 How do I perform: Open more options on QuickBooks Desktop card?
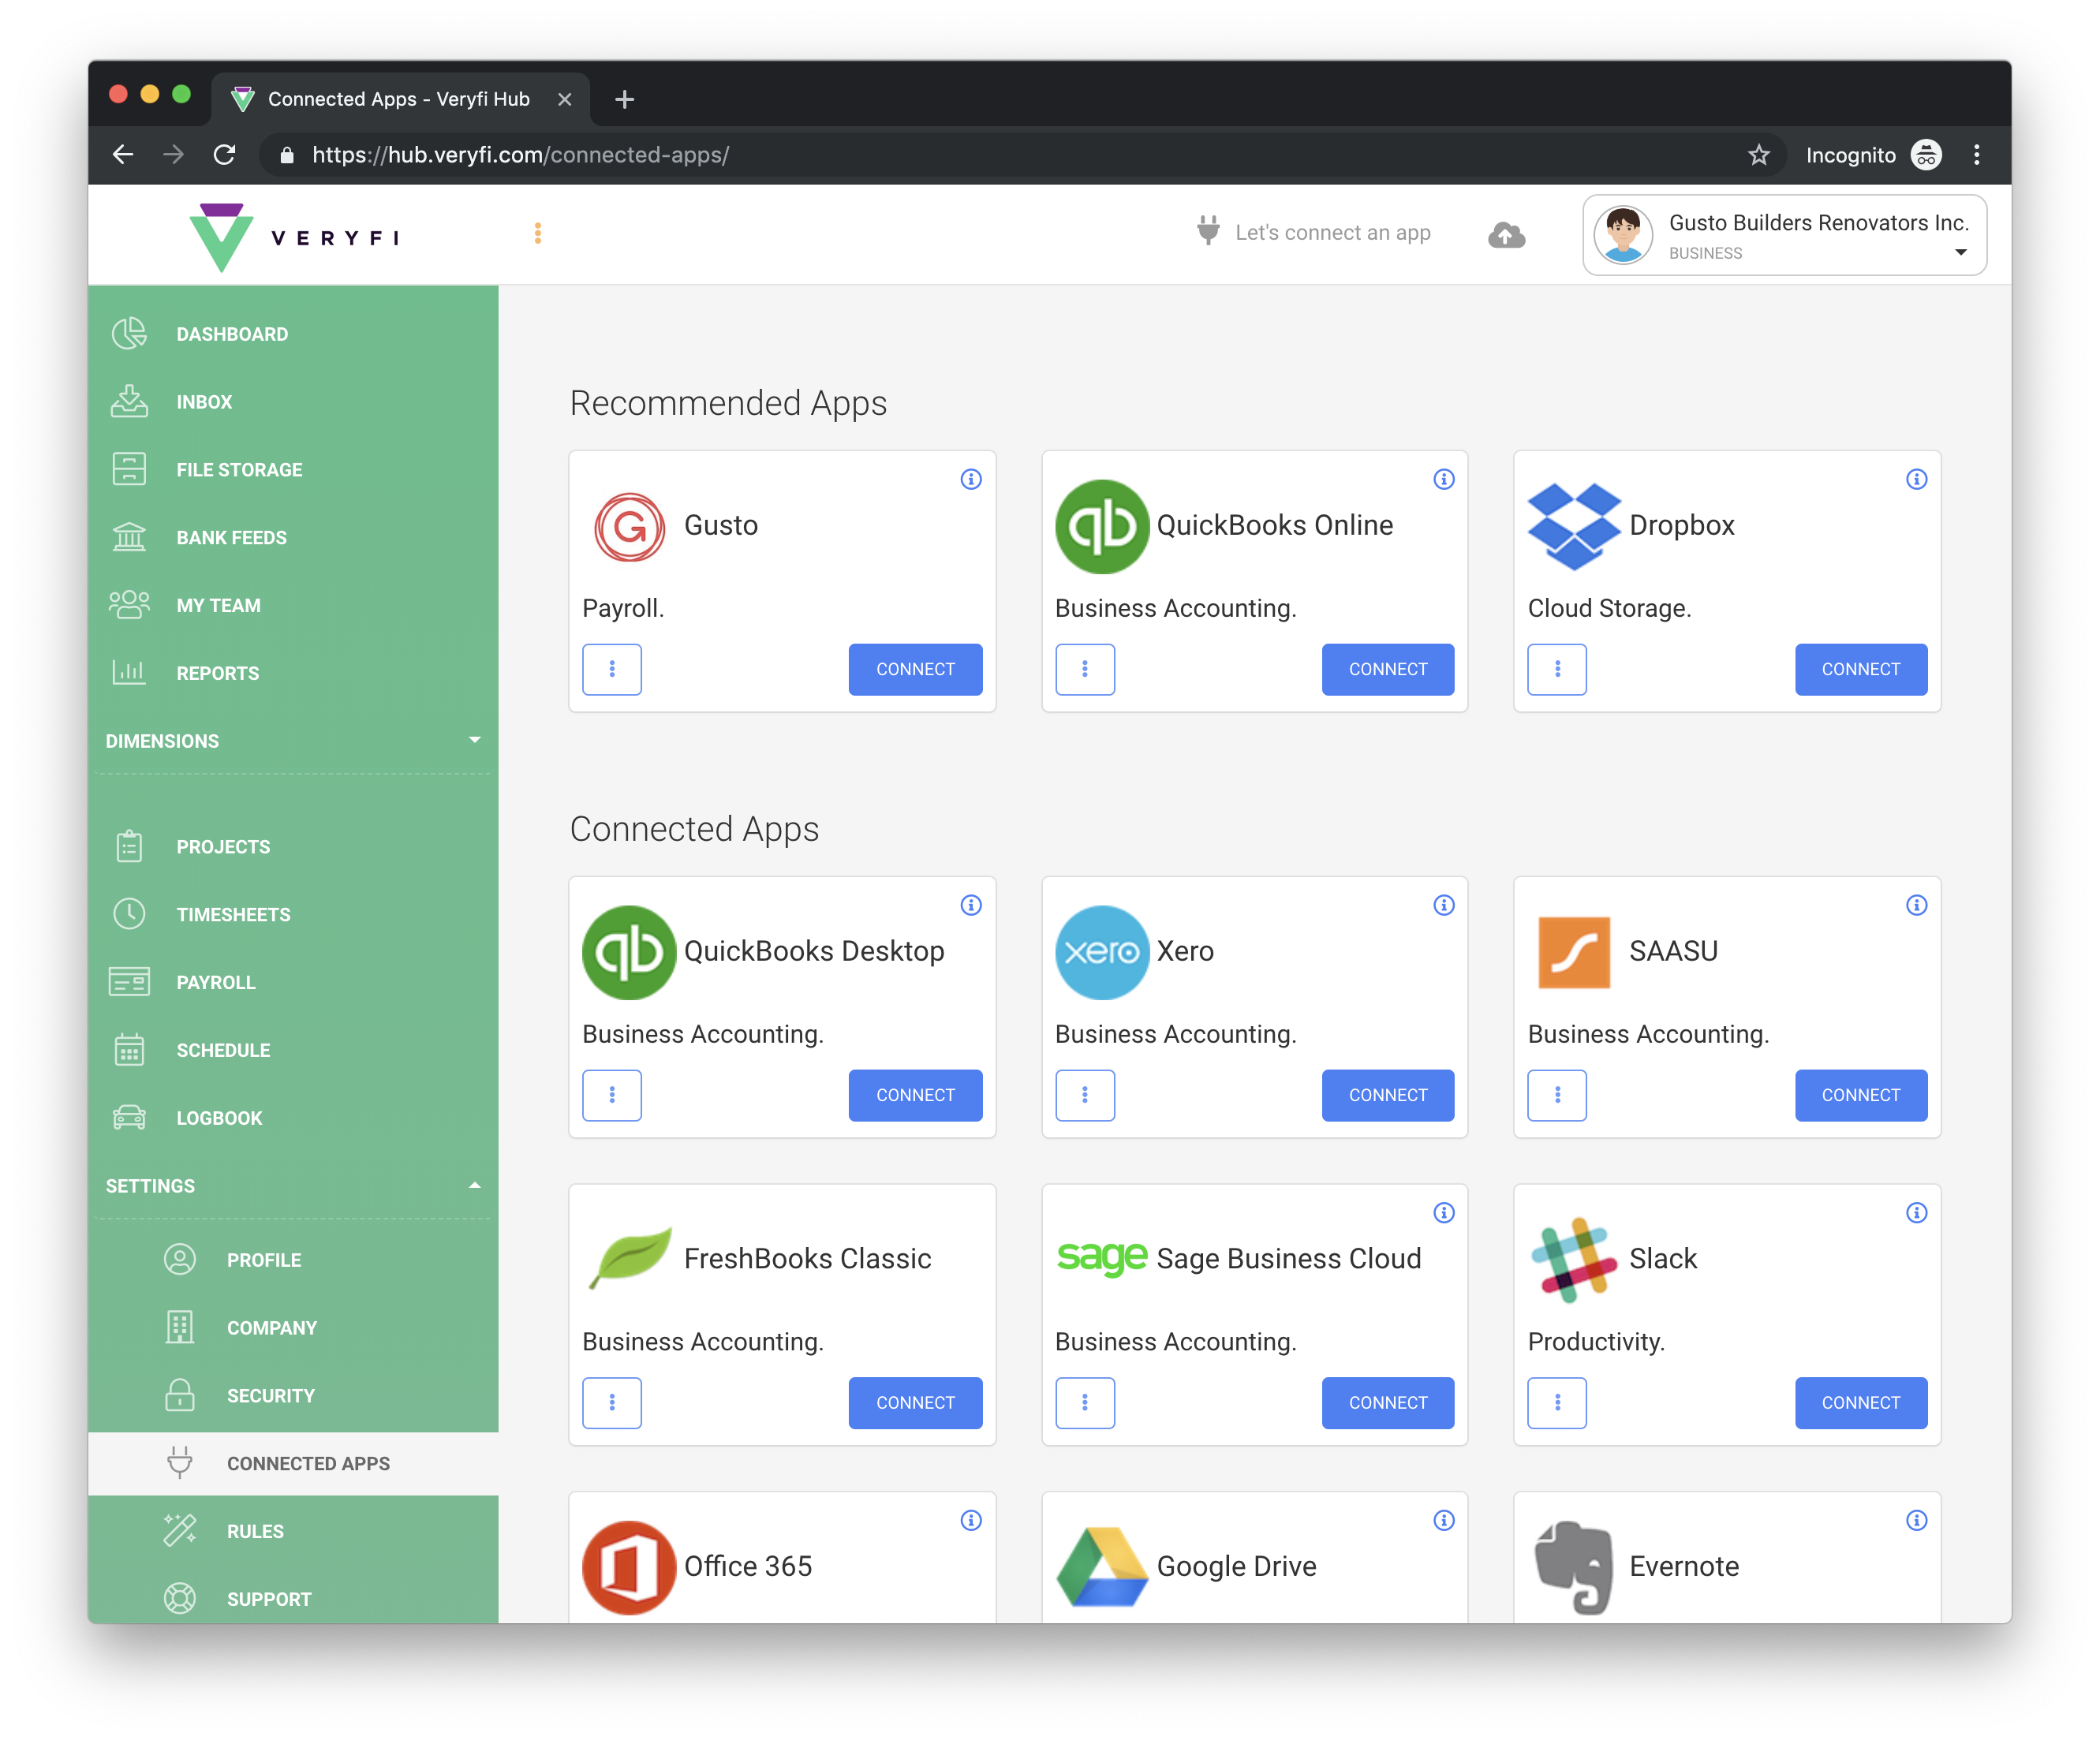point(612,1095)
